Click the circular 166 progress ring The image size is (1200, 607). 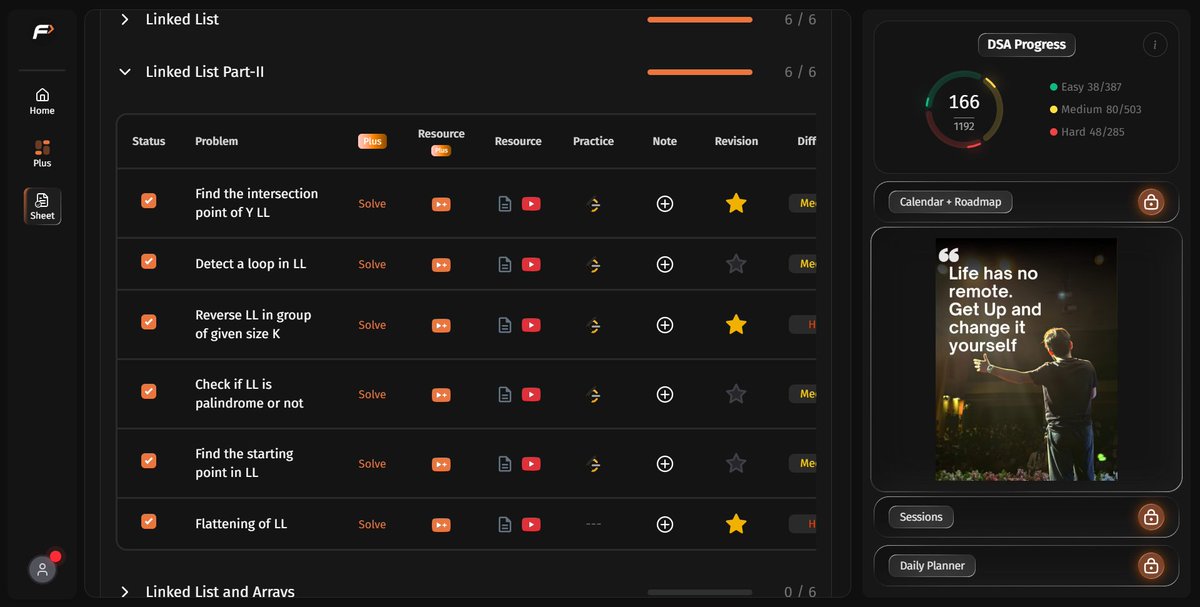tap(964, 110)
